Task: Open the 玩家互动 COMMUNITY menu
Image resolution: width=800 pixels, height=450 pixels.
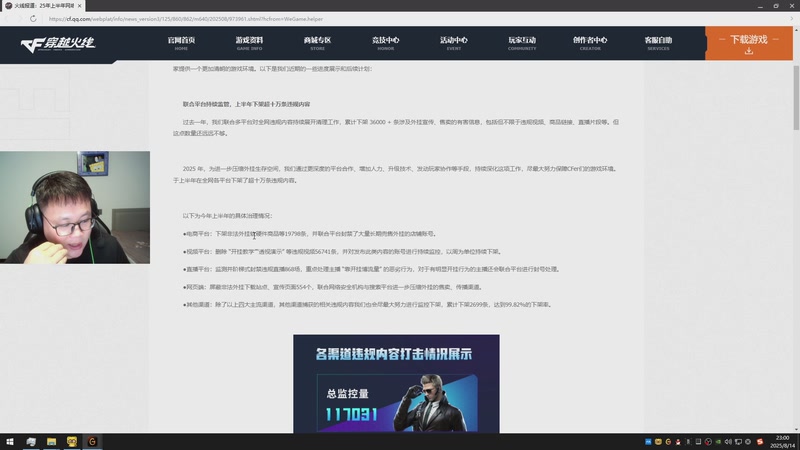Action: coord(522,43)
